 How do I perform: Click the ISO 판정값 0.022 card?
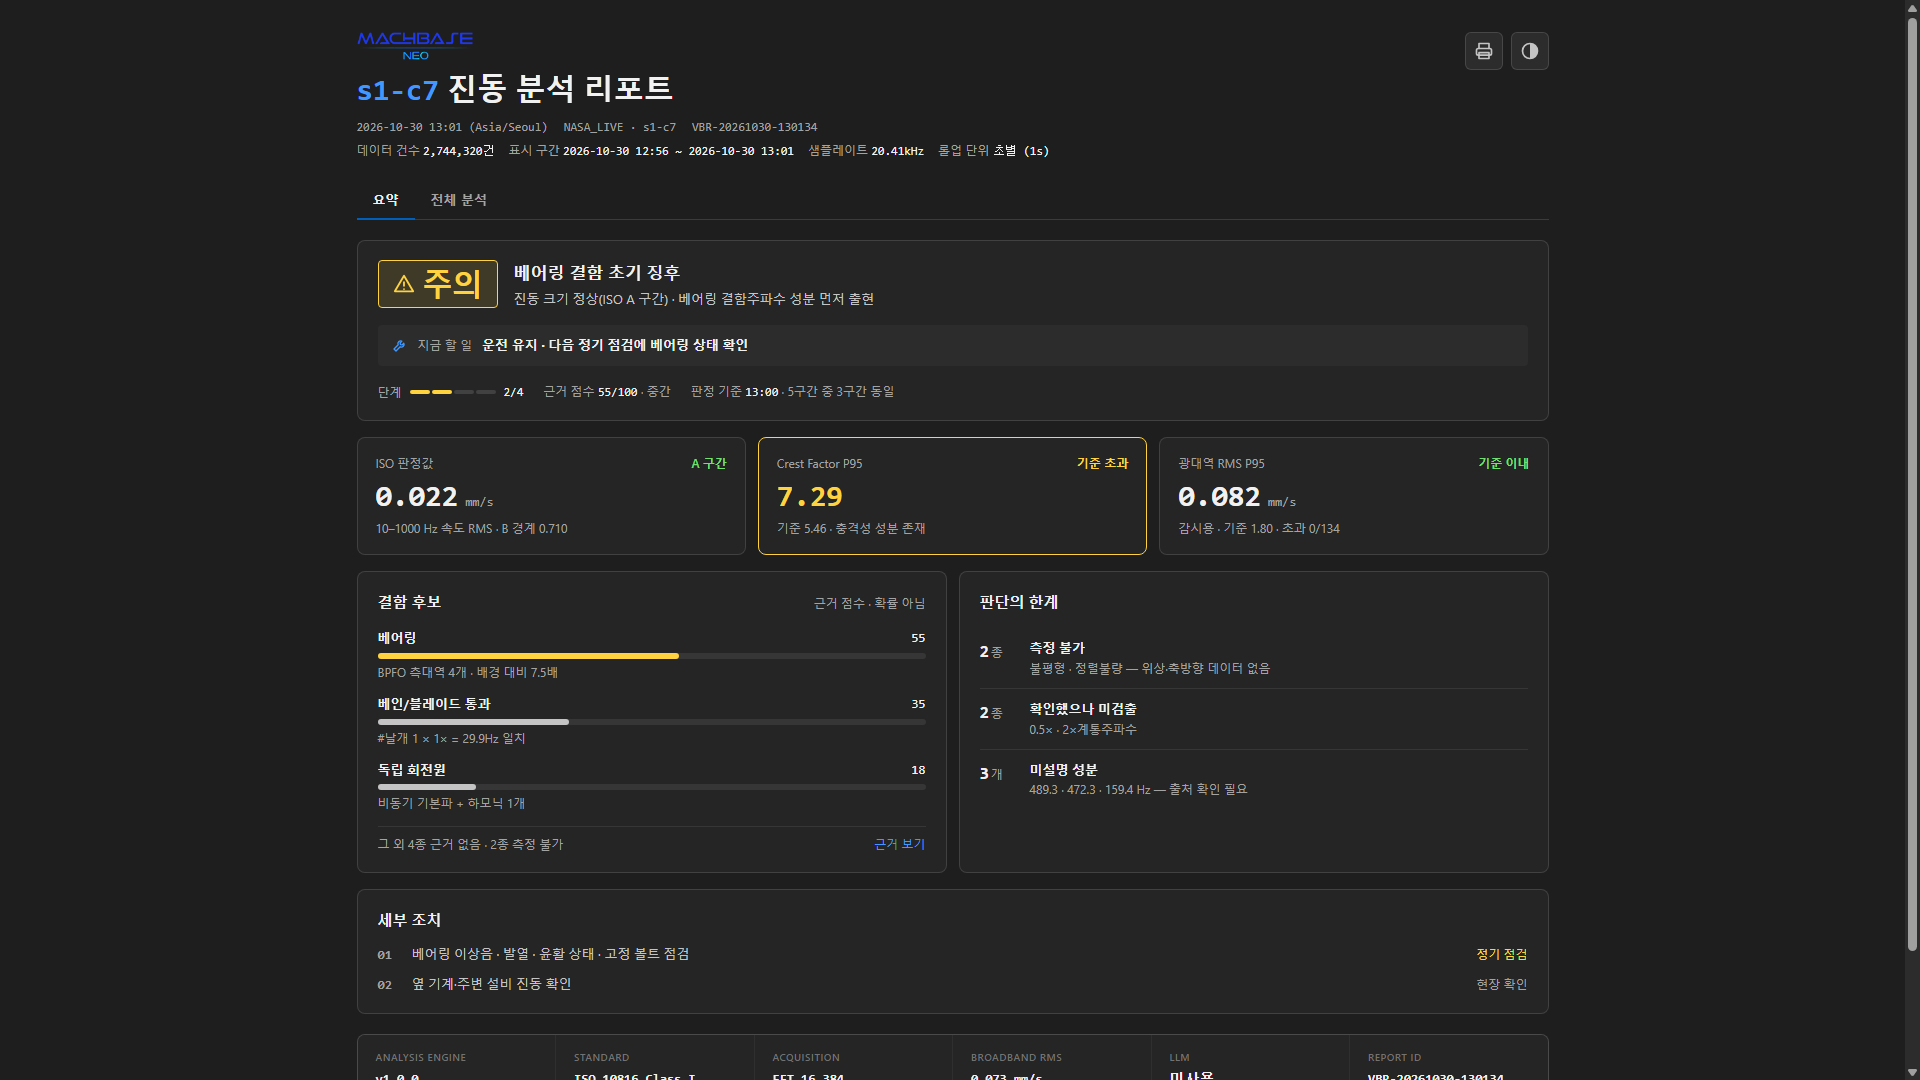click(551, 496)
